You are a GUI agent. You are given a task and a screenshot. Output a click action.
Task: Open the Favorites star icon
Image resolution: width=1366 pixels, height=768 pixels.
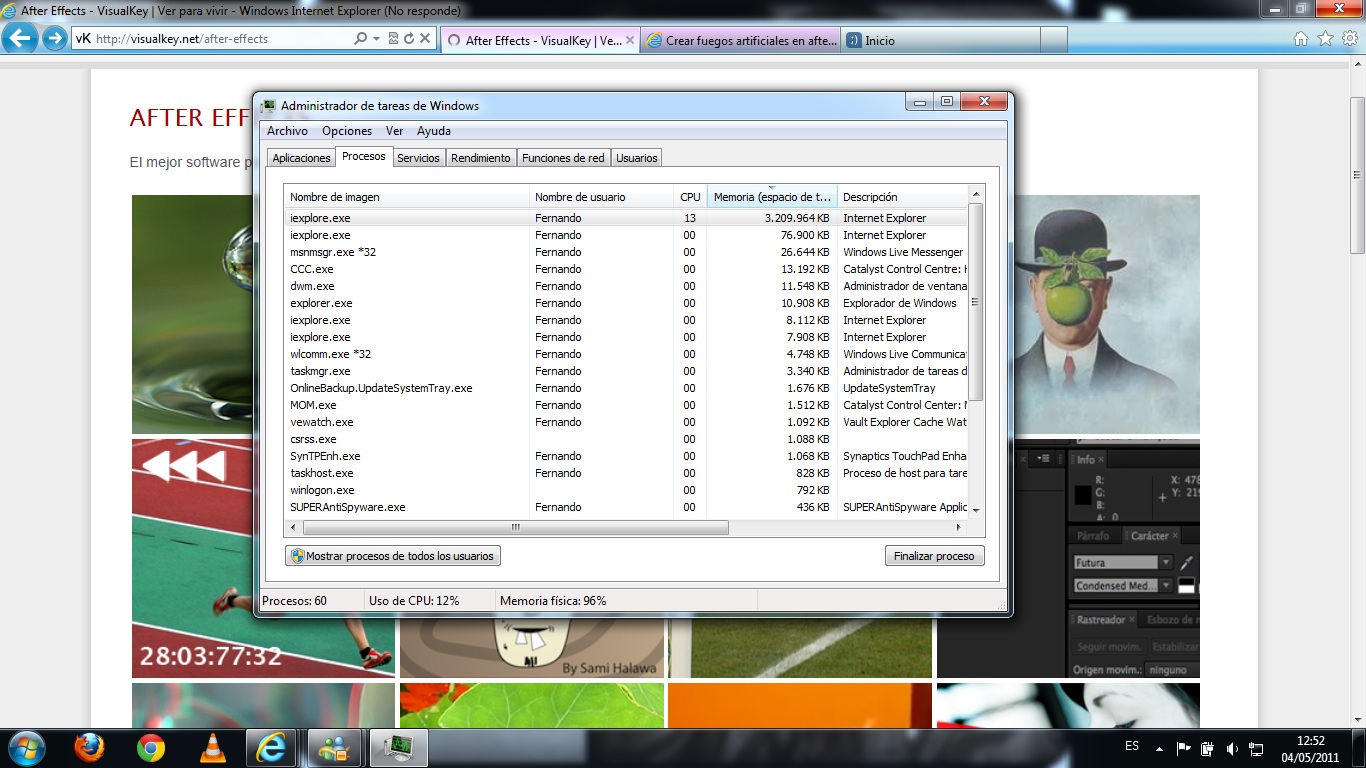(x=1325, y=39)
